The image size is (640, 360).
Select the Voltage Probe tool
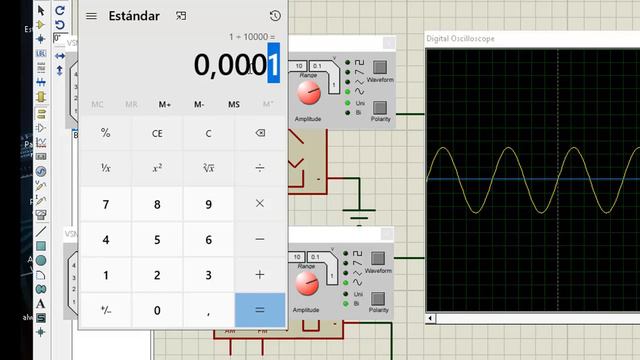coord(41,186)
